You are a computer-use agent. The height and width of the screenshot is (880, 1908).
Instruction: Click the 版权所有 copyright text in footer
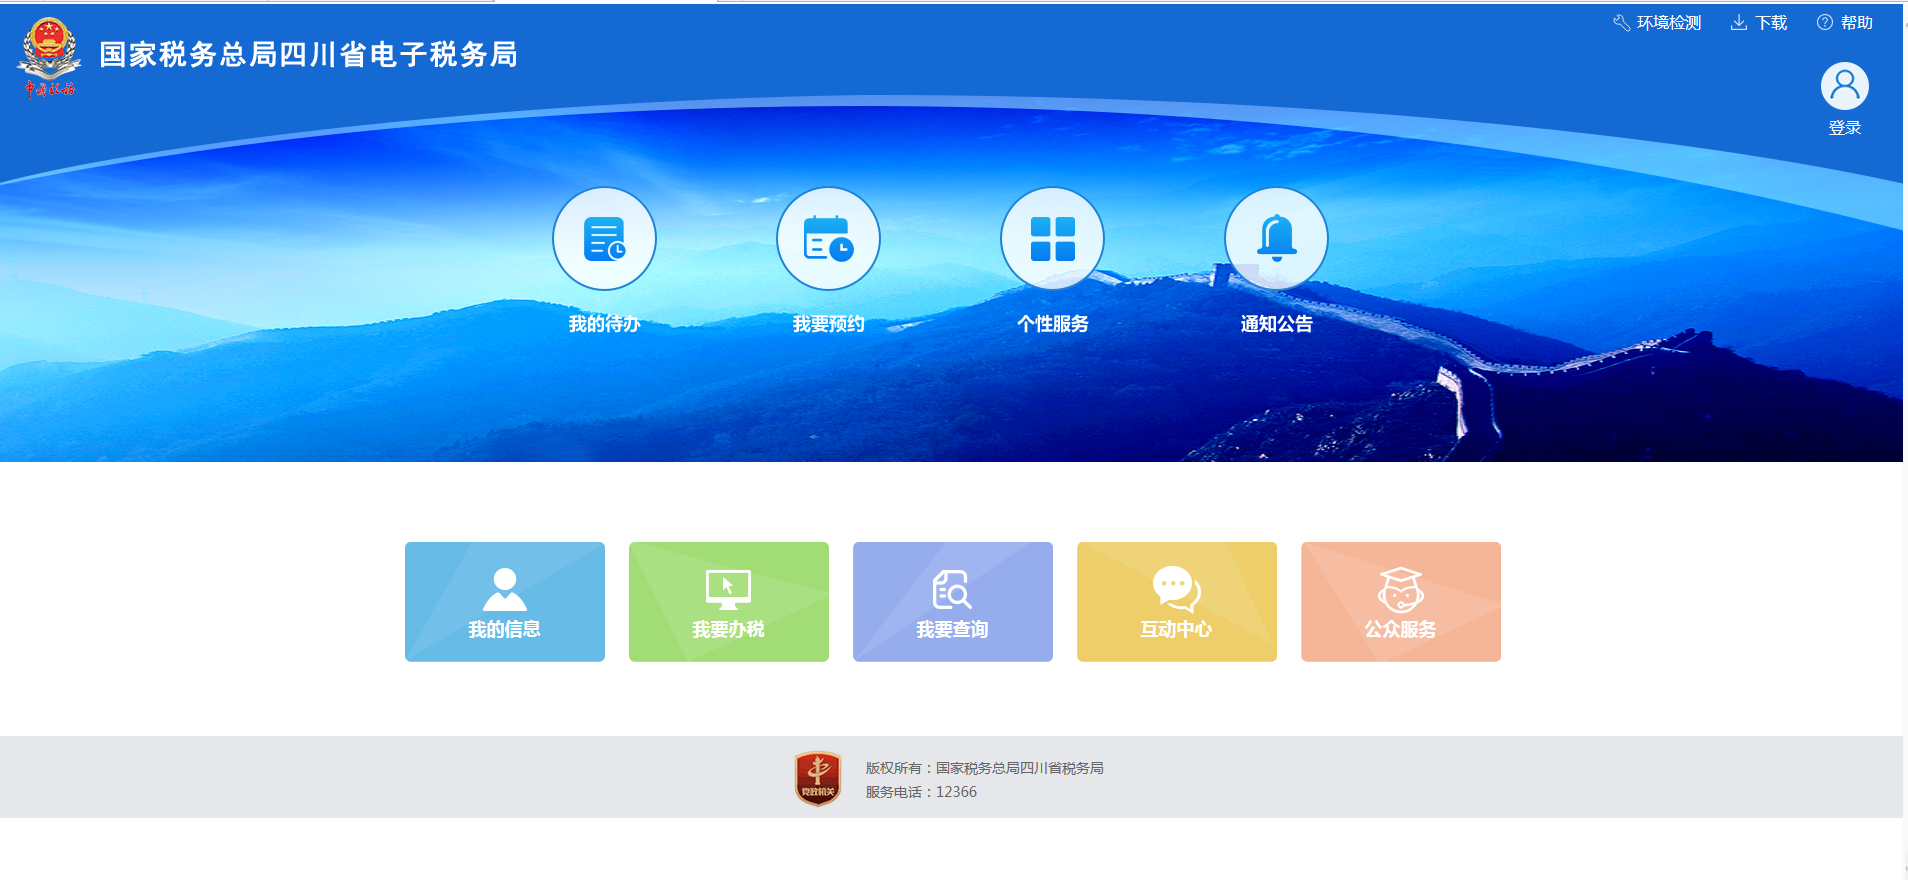(x=984, y=768)
